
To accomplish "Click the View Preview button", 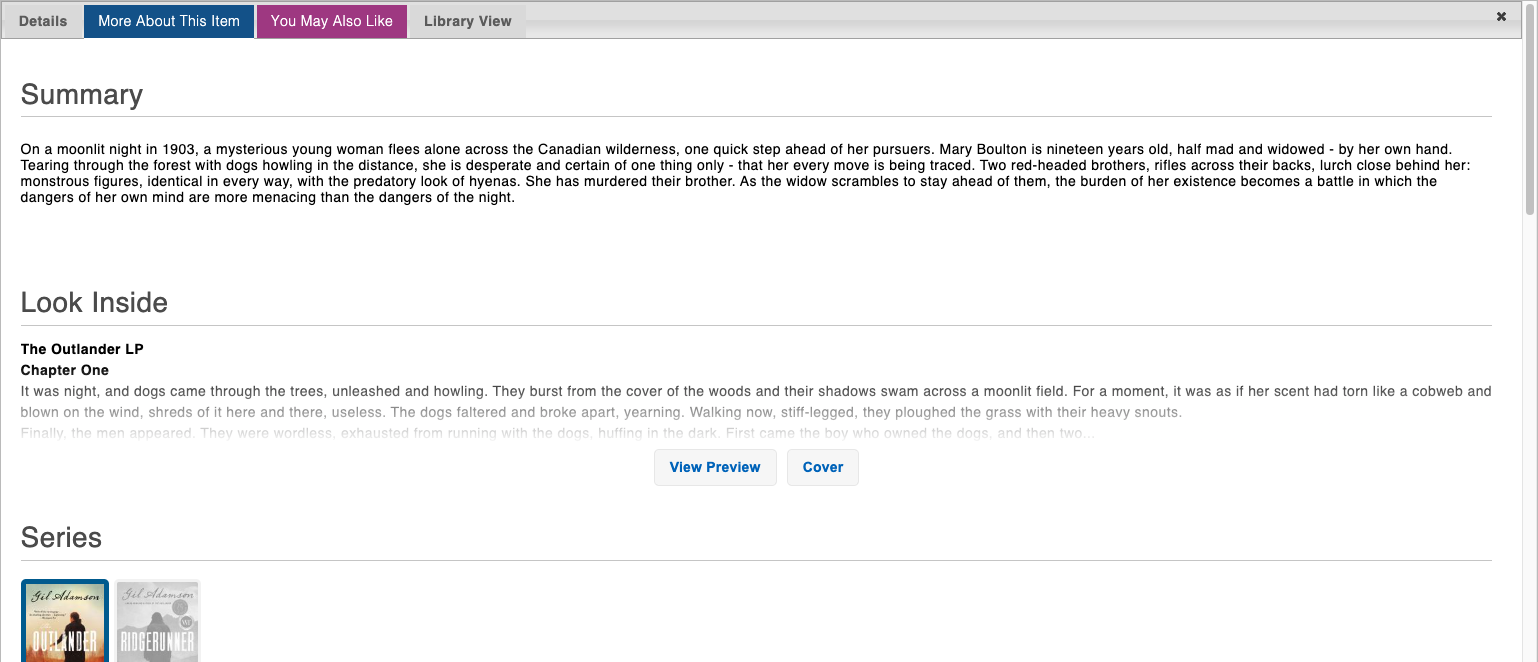I will tap(715, 467).
